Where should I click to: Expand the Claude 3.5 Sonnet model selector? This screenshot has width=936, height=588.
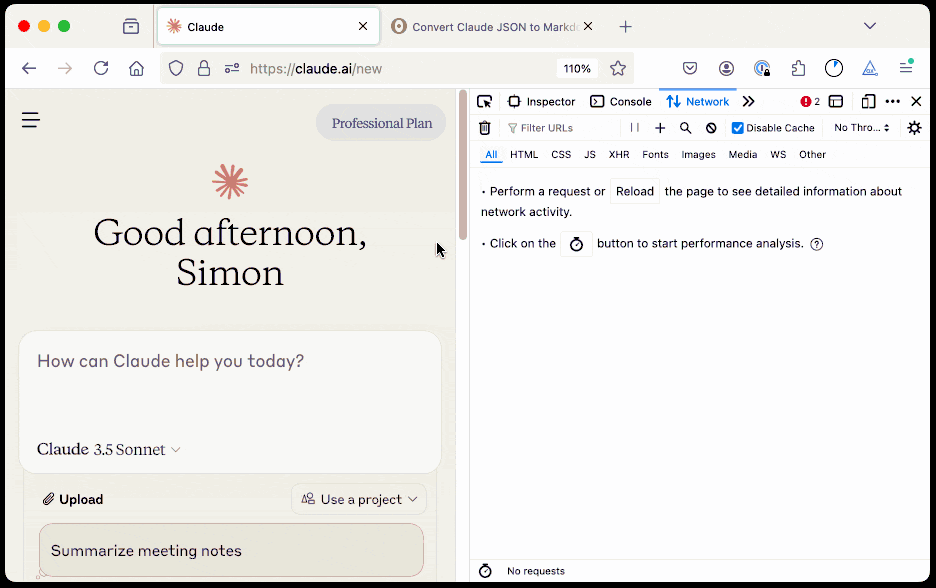[109, 450]
